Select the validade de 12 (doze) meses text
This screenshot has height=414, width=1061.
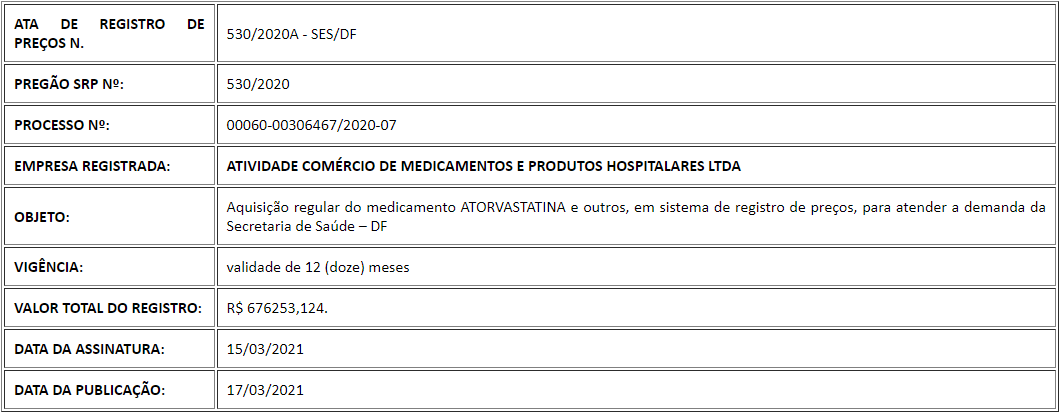tap(318, 267)
